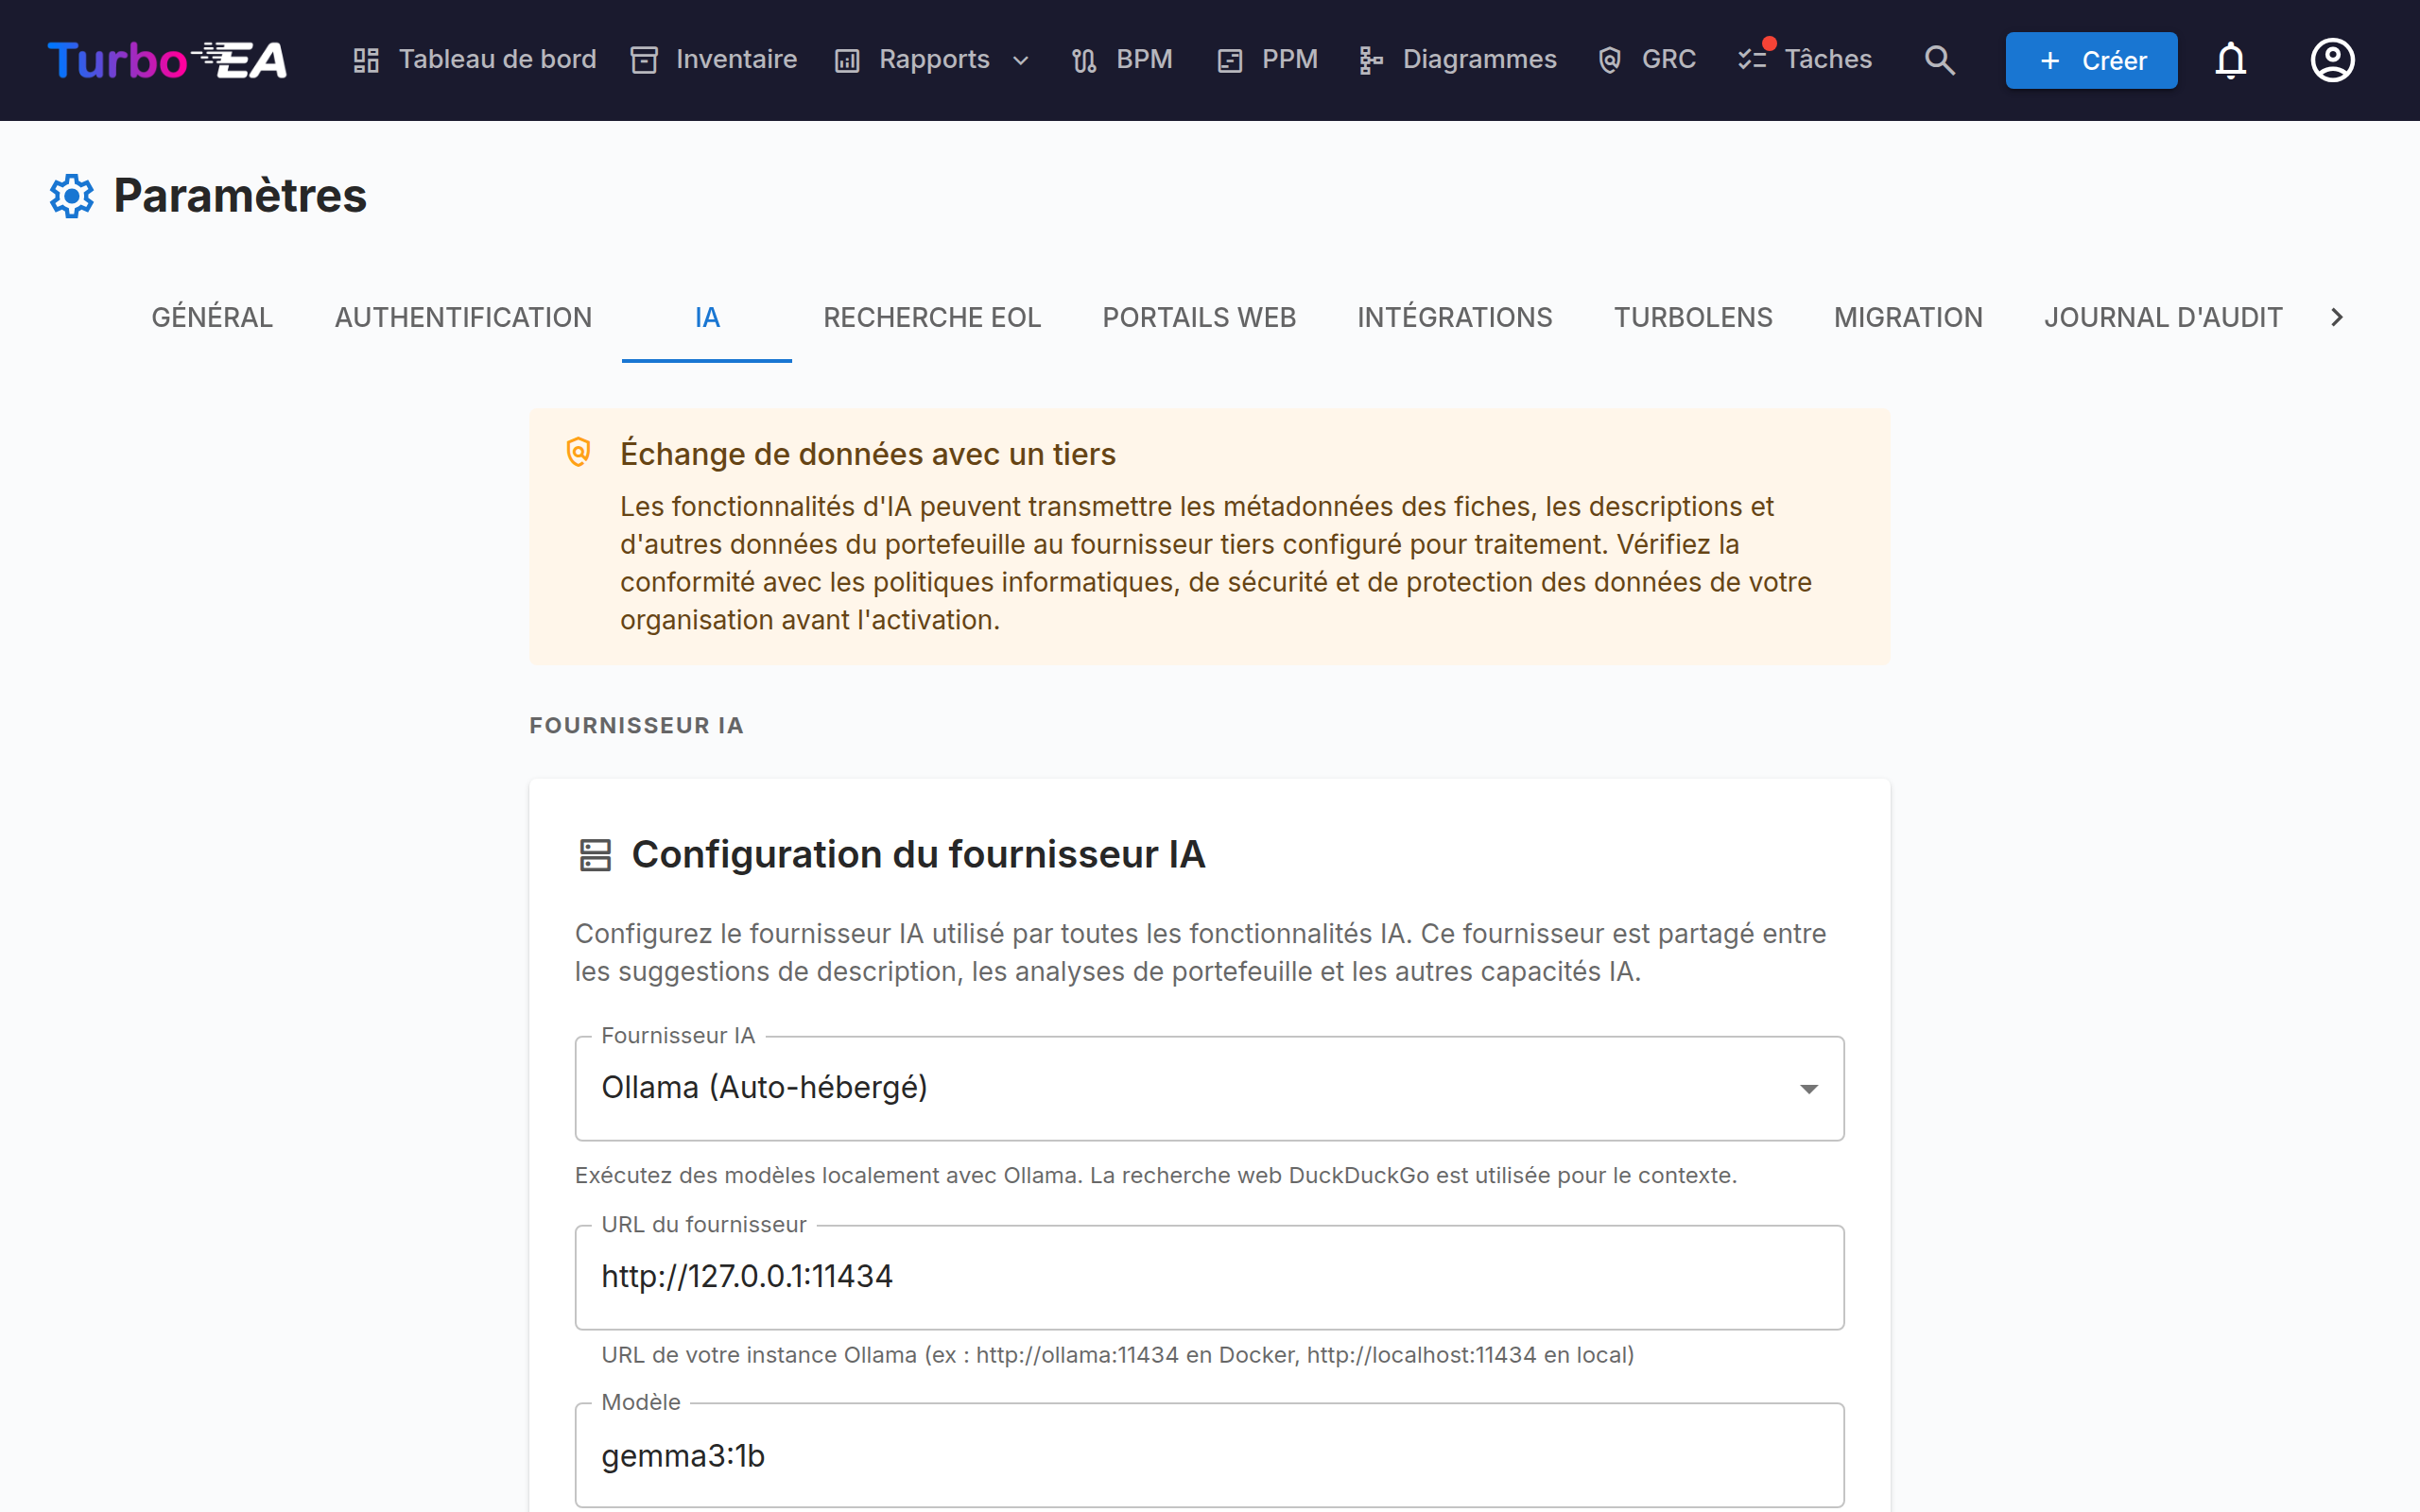Image resolution: width=2420 pixels, height=1512 pixels.
Task: Open notifications bell icon
Action: (2230, 60)
